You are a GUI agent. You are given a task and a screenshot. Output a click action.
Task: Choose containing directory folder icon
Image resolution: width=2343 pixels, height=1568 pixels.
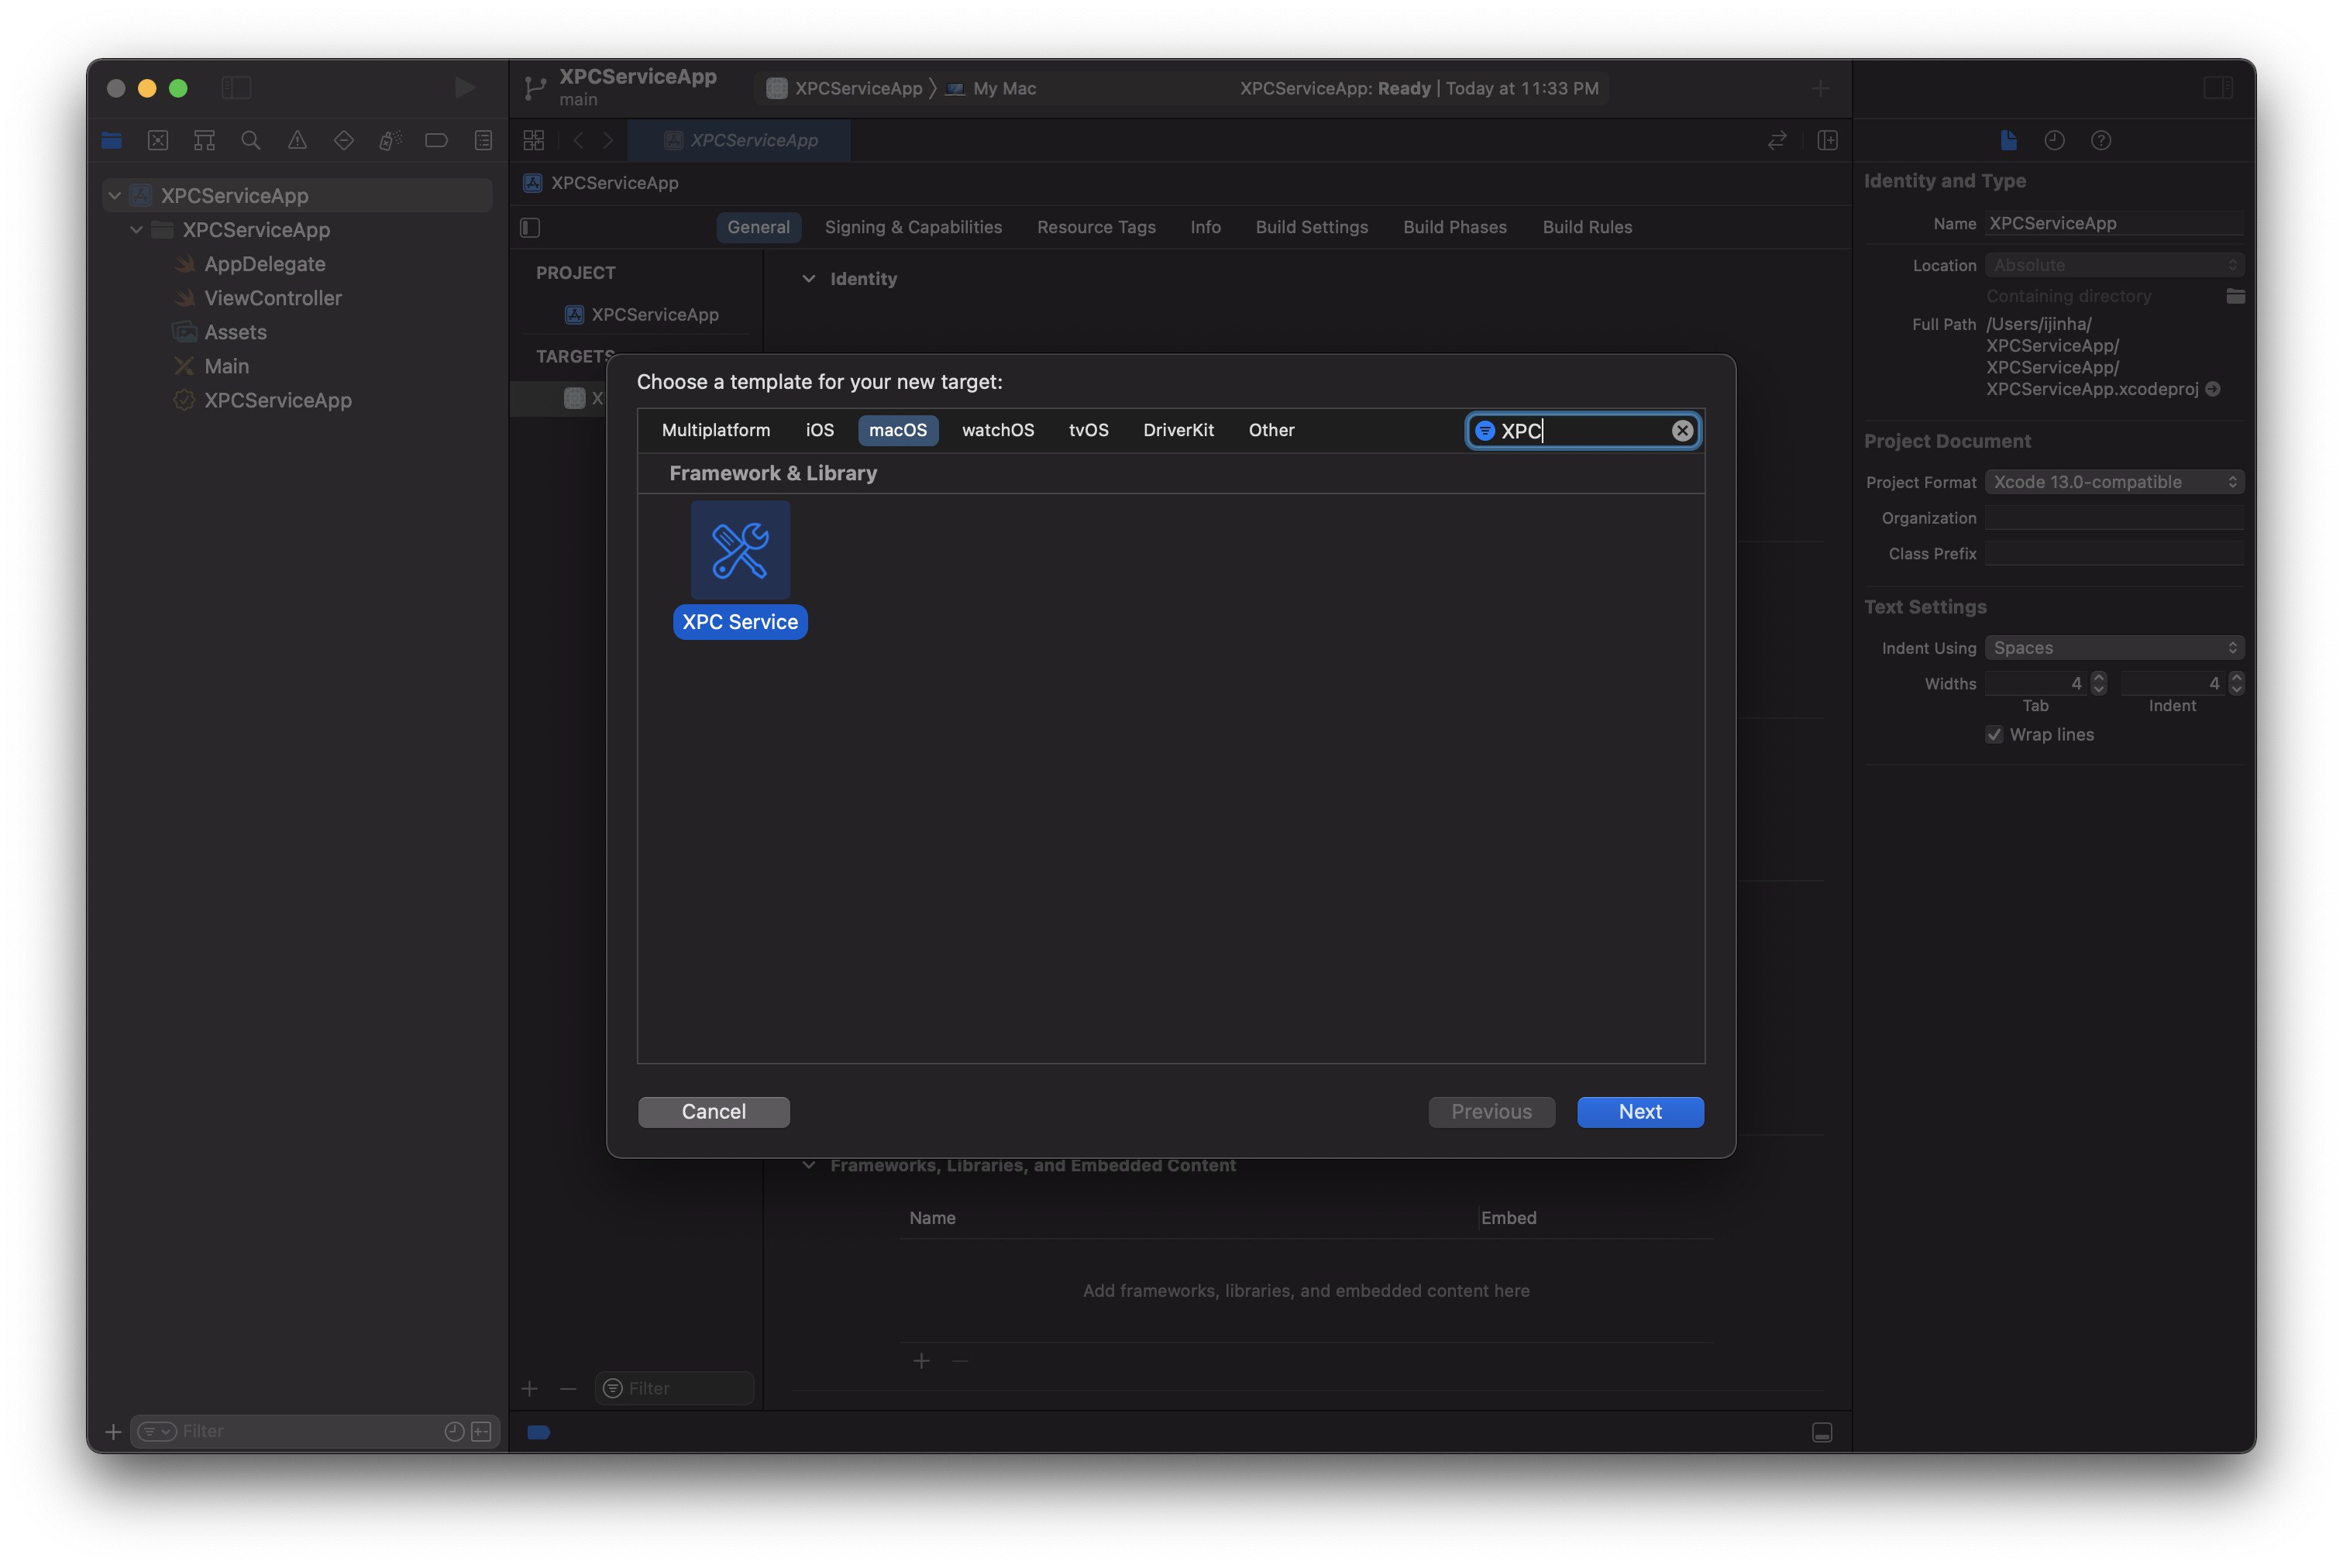click(x=2235, y=296)
